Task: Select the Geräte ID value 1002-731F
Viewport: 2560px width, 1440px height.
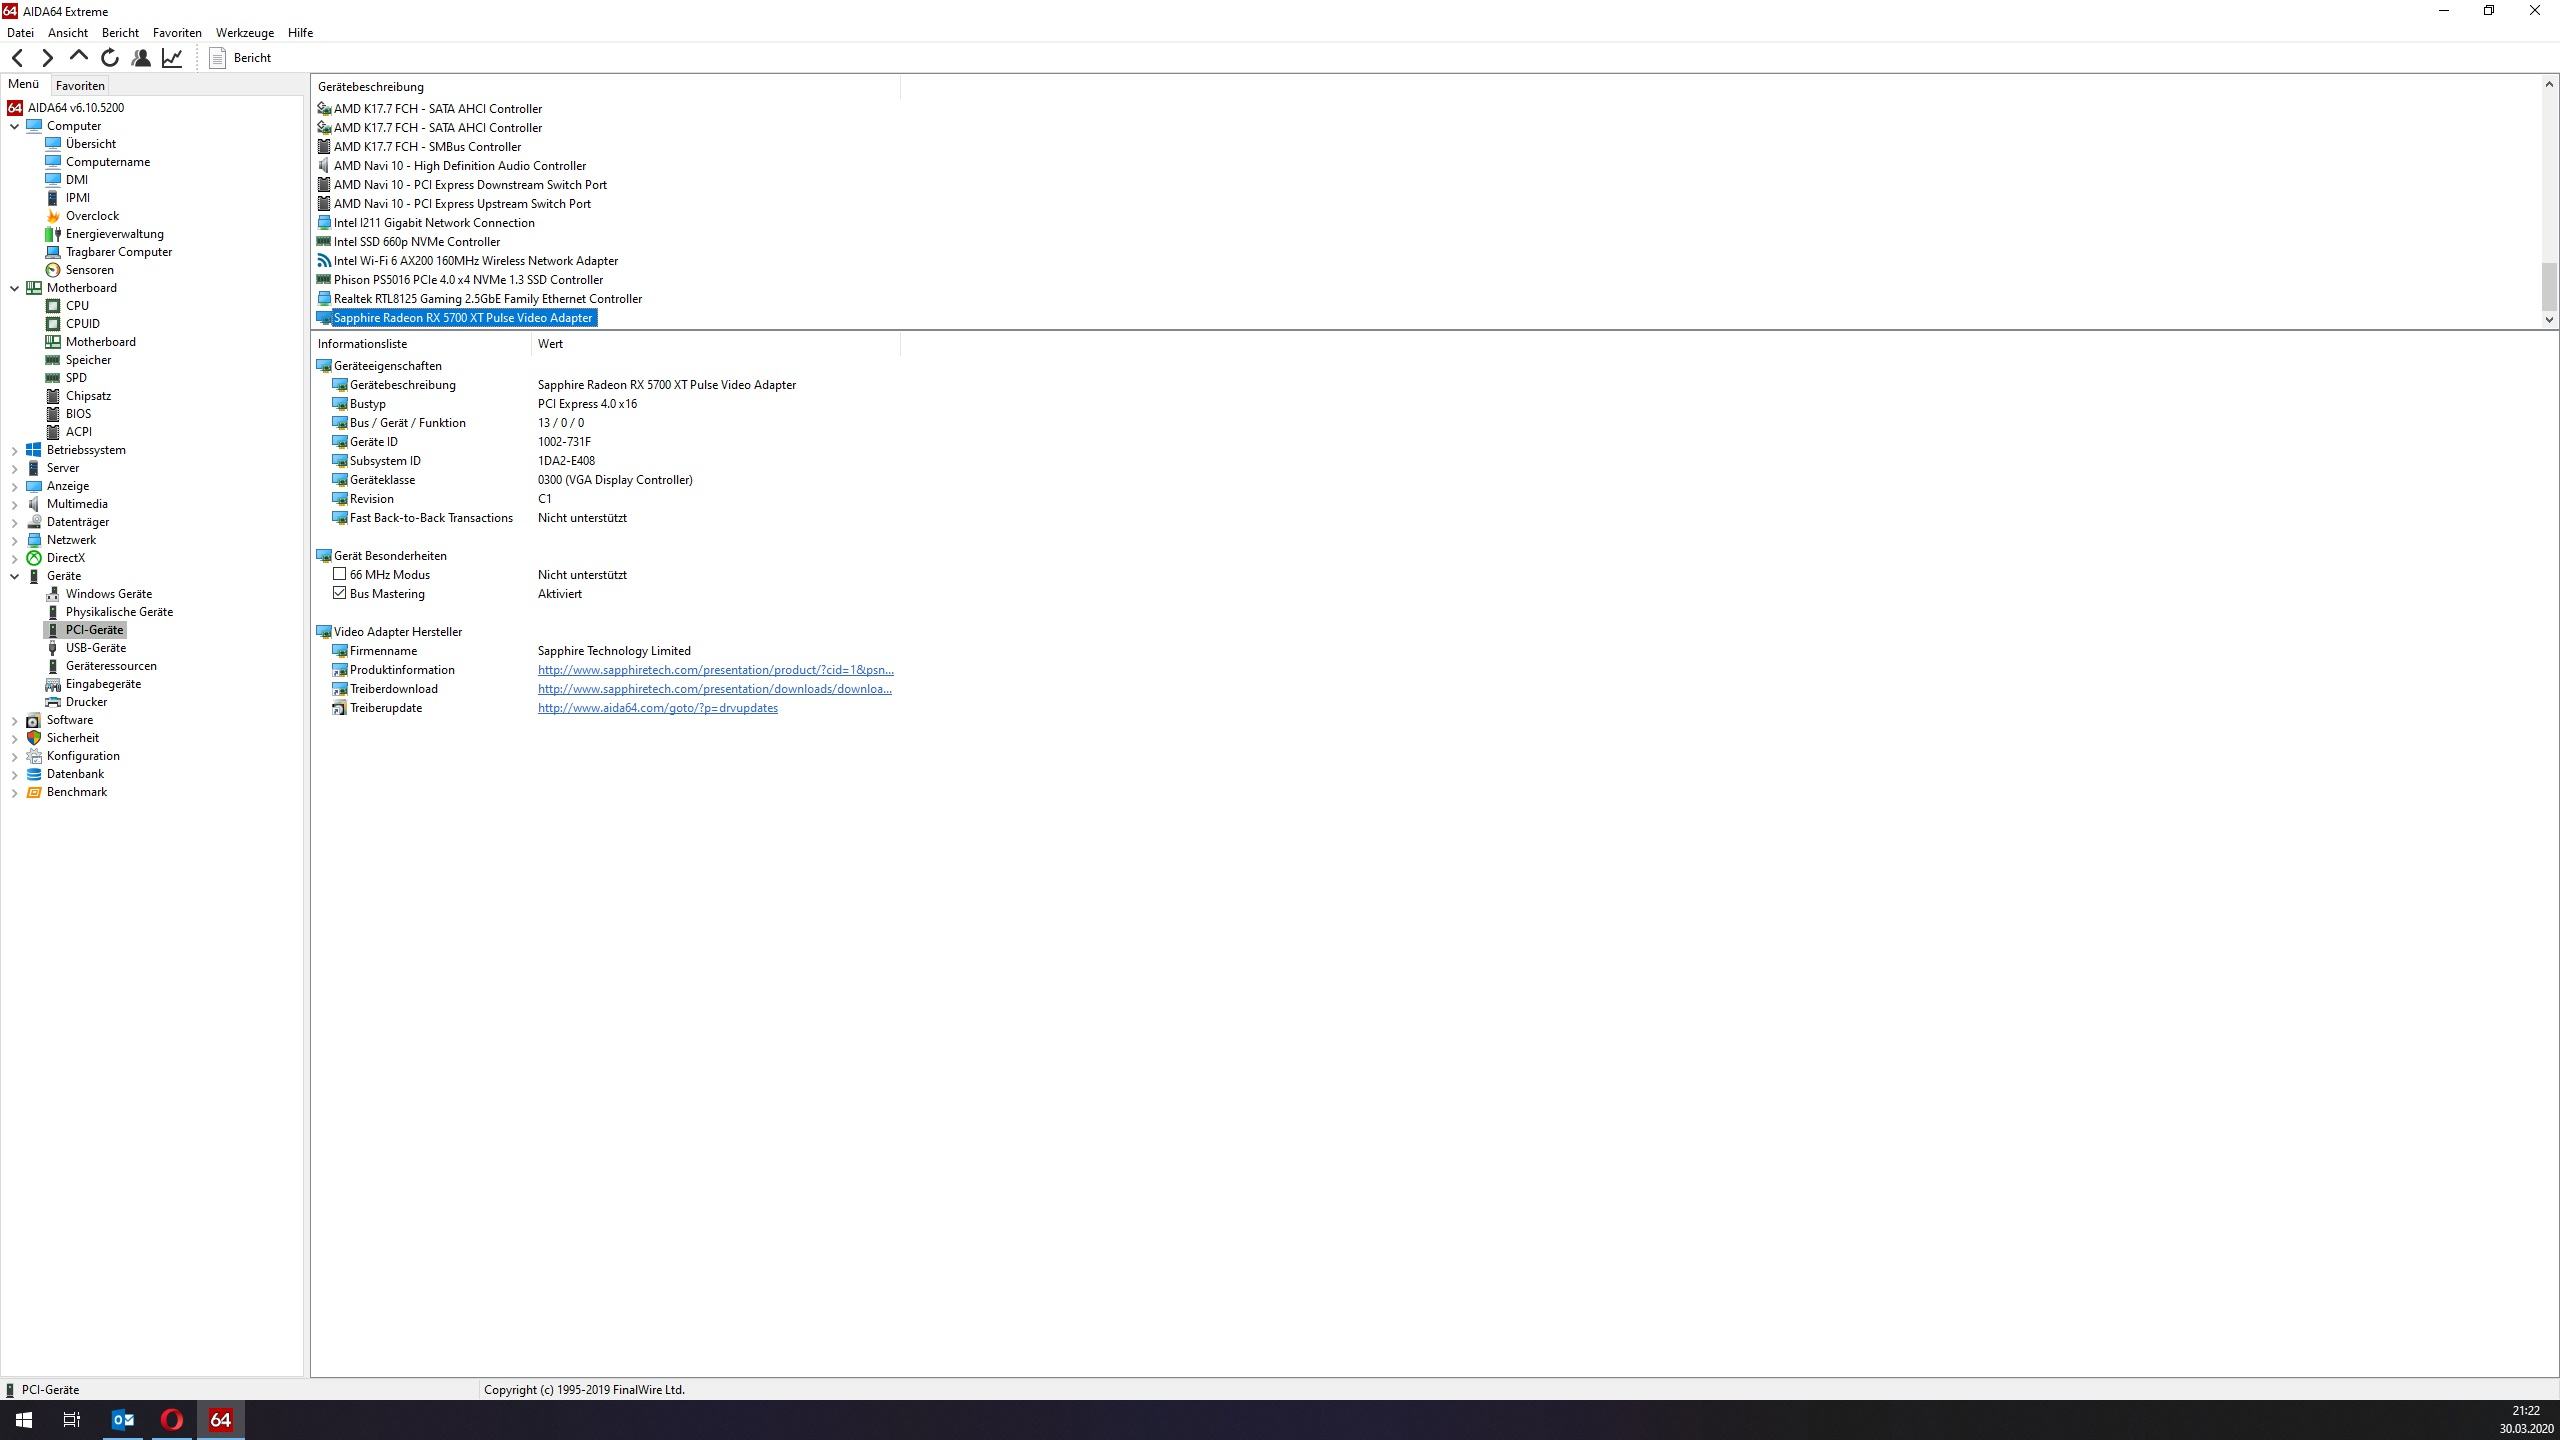Action: tap(564, 442)
